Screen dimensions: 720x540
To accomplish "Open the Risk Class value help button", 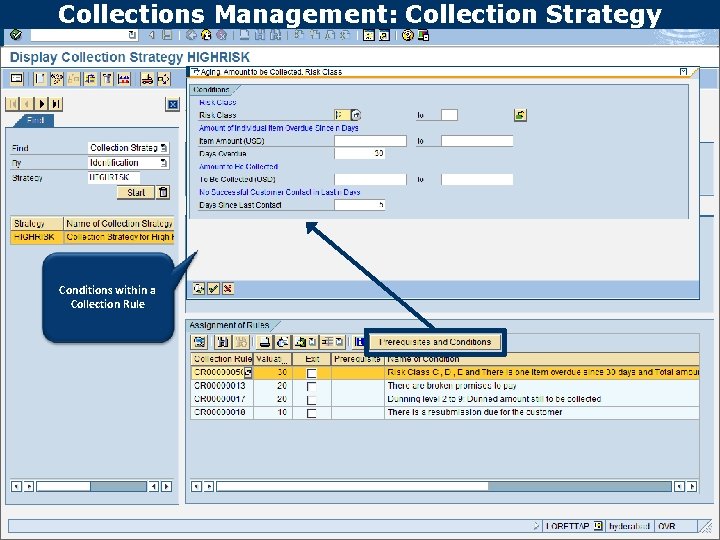I will 356,115.
